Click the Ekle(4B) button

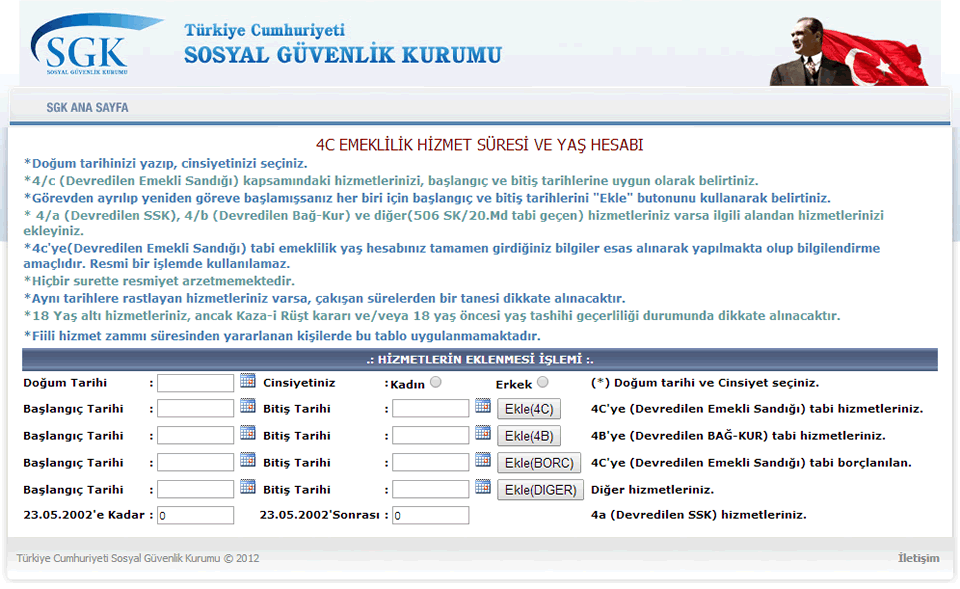point(529,436)
